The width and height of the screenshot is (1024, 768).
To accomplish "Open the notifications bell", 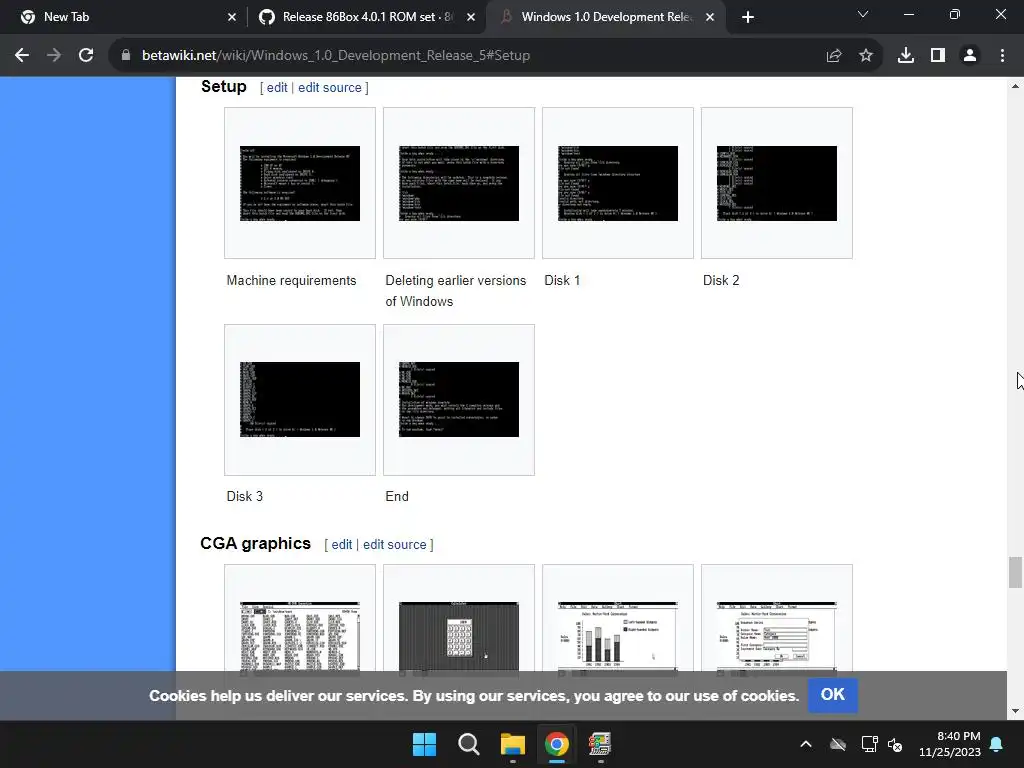I will (997, 744).
